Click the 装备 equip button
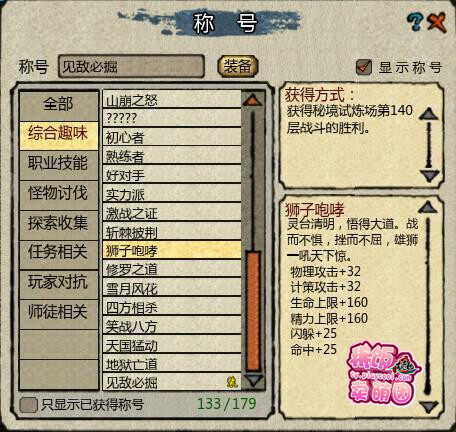456x432 pixels. [x=238, y=66]
